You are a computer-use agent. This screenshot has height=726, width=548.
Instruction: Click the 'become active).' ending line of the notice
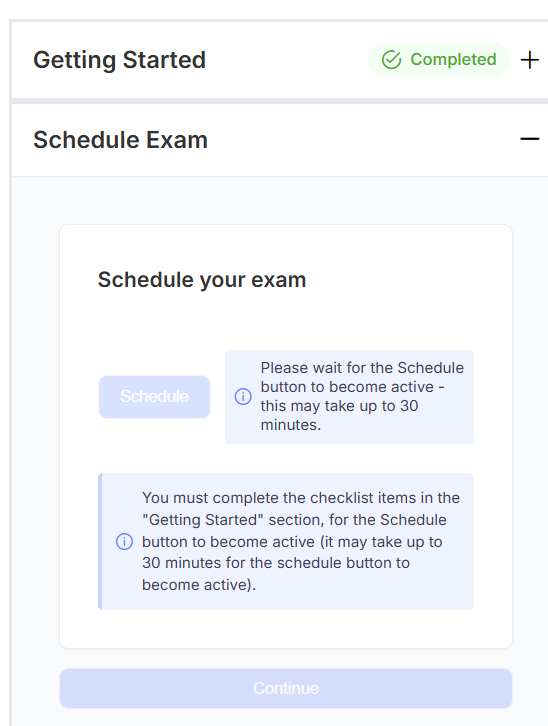pyautogui.click(x=199, y=585)
